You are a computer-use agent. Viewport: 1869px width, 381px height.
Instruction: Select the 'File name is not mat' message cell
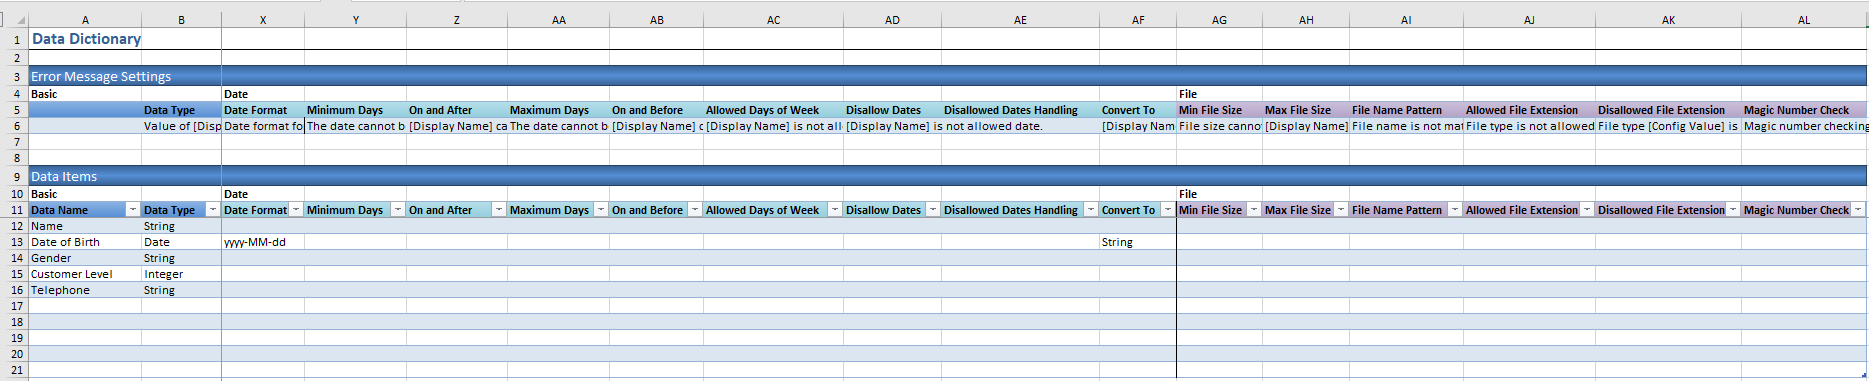pyautogui.click(x=1406, y=126)
